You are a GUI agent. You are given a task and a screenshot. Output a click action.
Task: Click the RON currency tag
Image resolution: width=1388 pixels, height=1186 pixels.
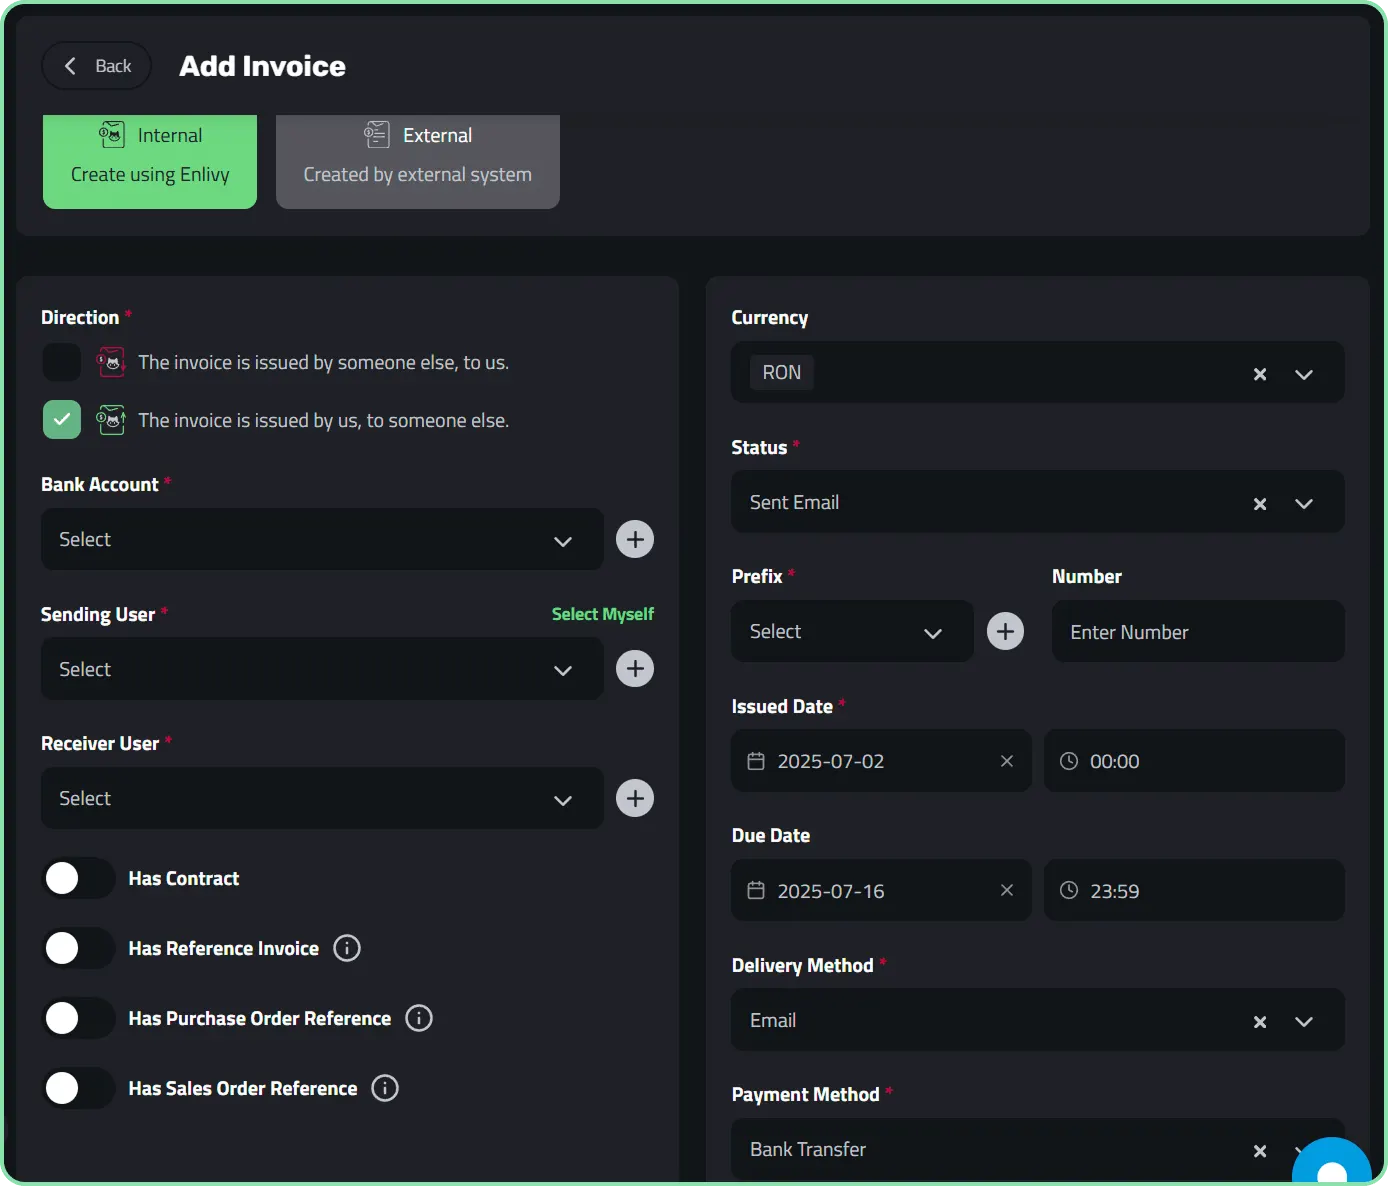782,372
